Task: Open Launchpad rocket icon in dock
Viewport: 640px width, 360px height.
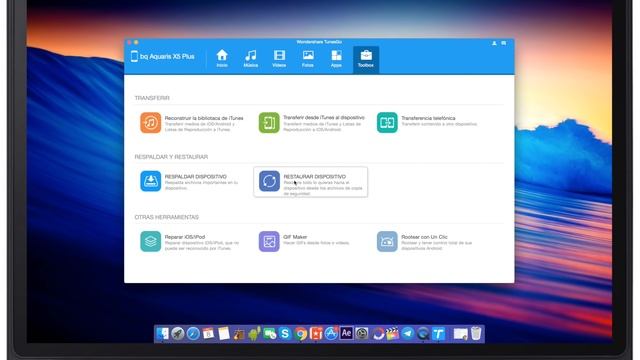Action: (x=178, y=334)
